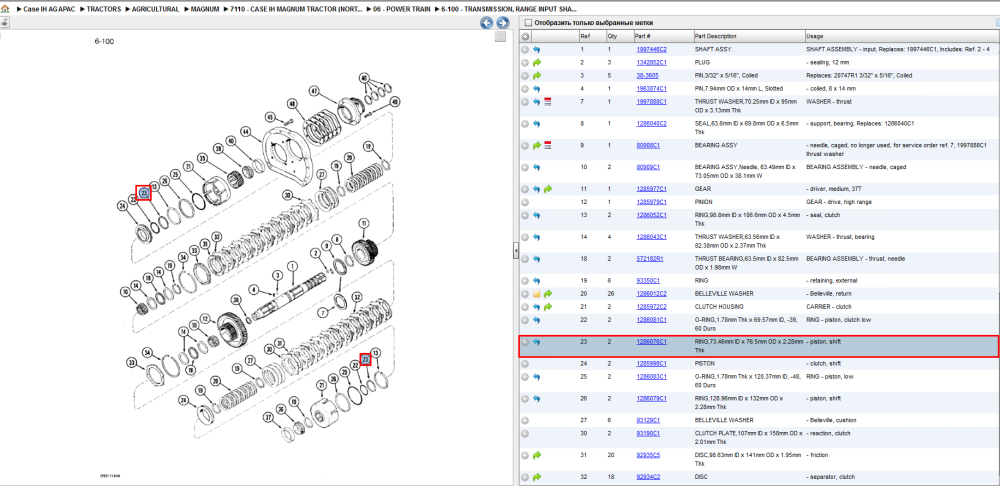Click green arrow on Ref 9 BEARING ASSY row
The image size is (1000, 486).
[x=536, y=145]
